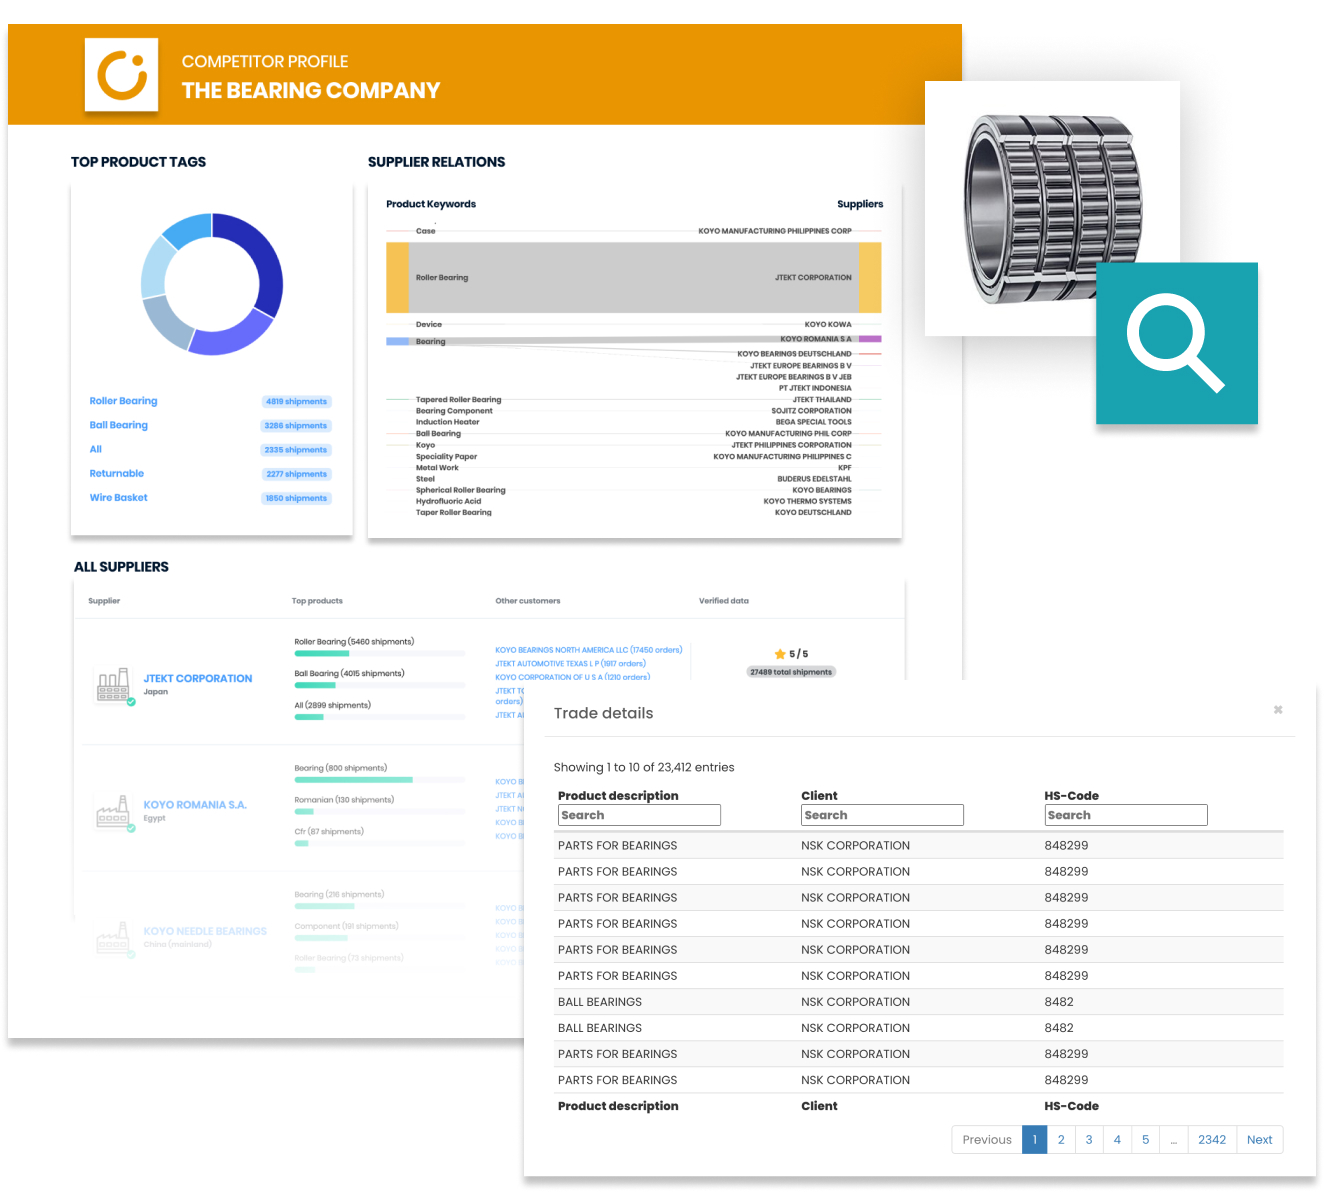Click the gold star rating icon

coord(780,654)
